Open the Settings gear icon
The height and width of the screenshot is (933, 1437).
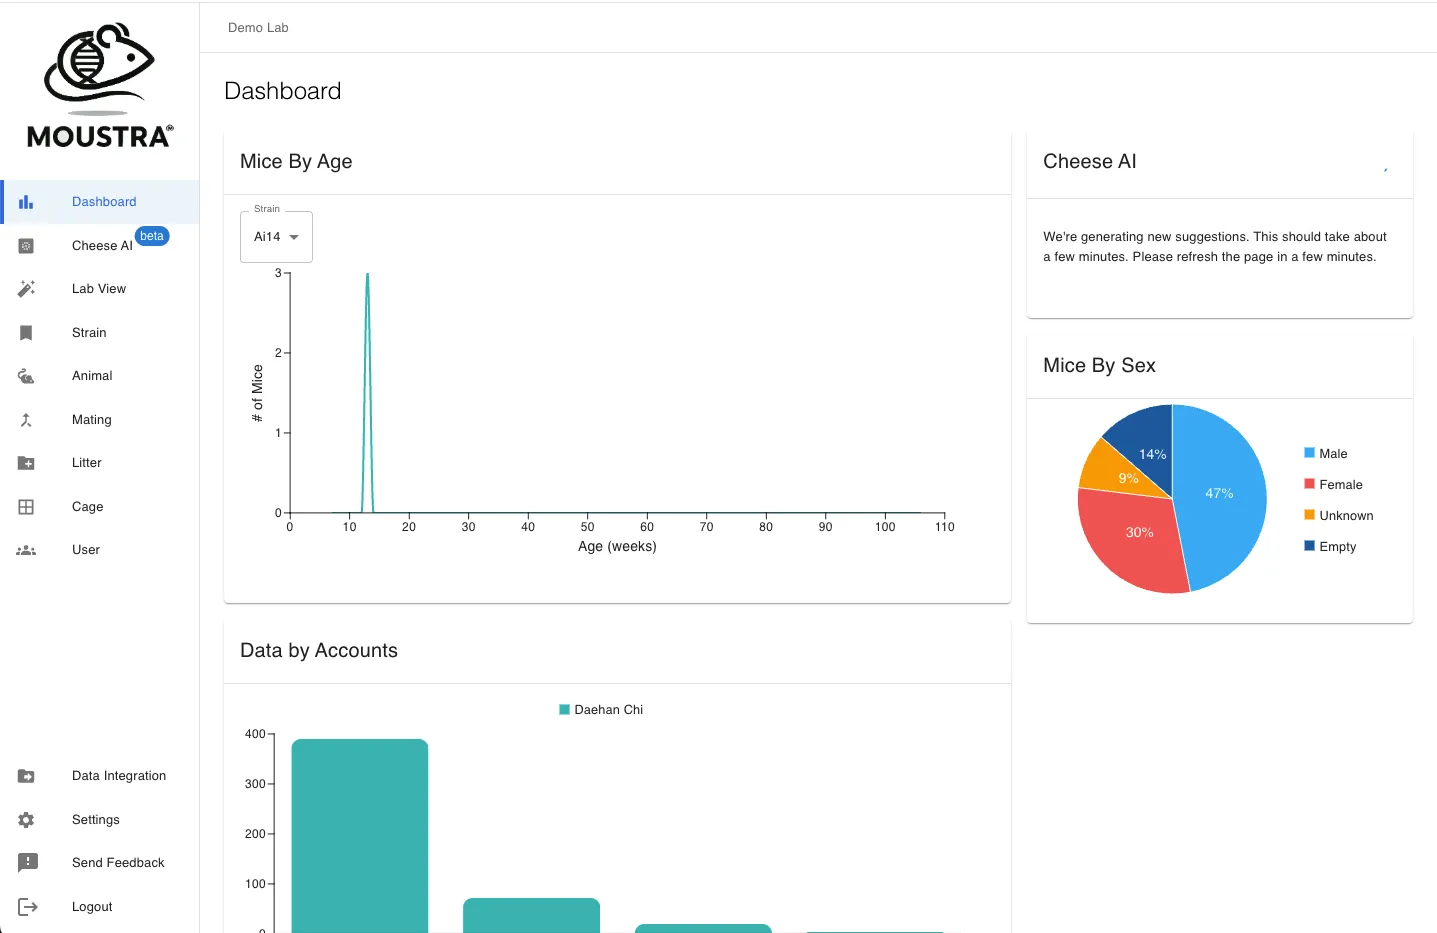(26, 819)
